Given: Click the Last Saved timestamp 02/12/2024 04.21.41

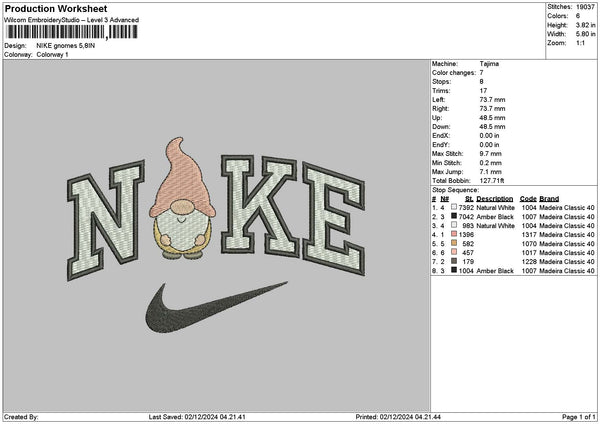Looking at the screenshot, I should (x=215, y=417).
